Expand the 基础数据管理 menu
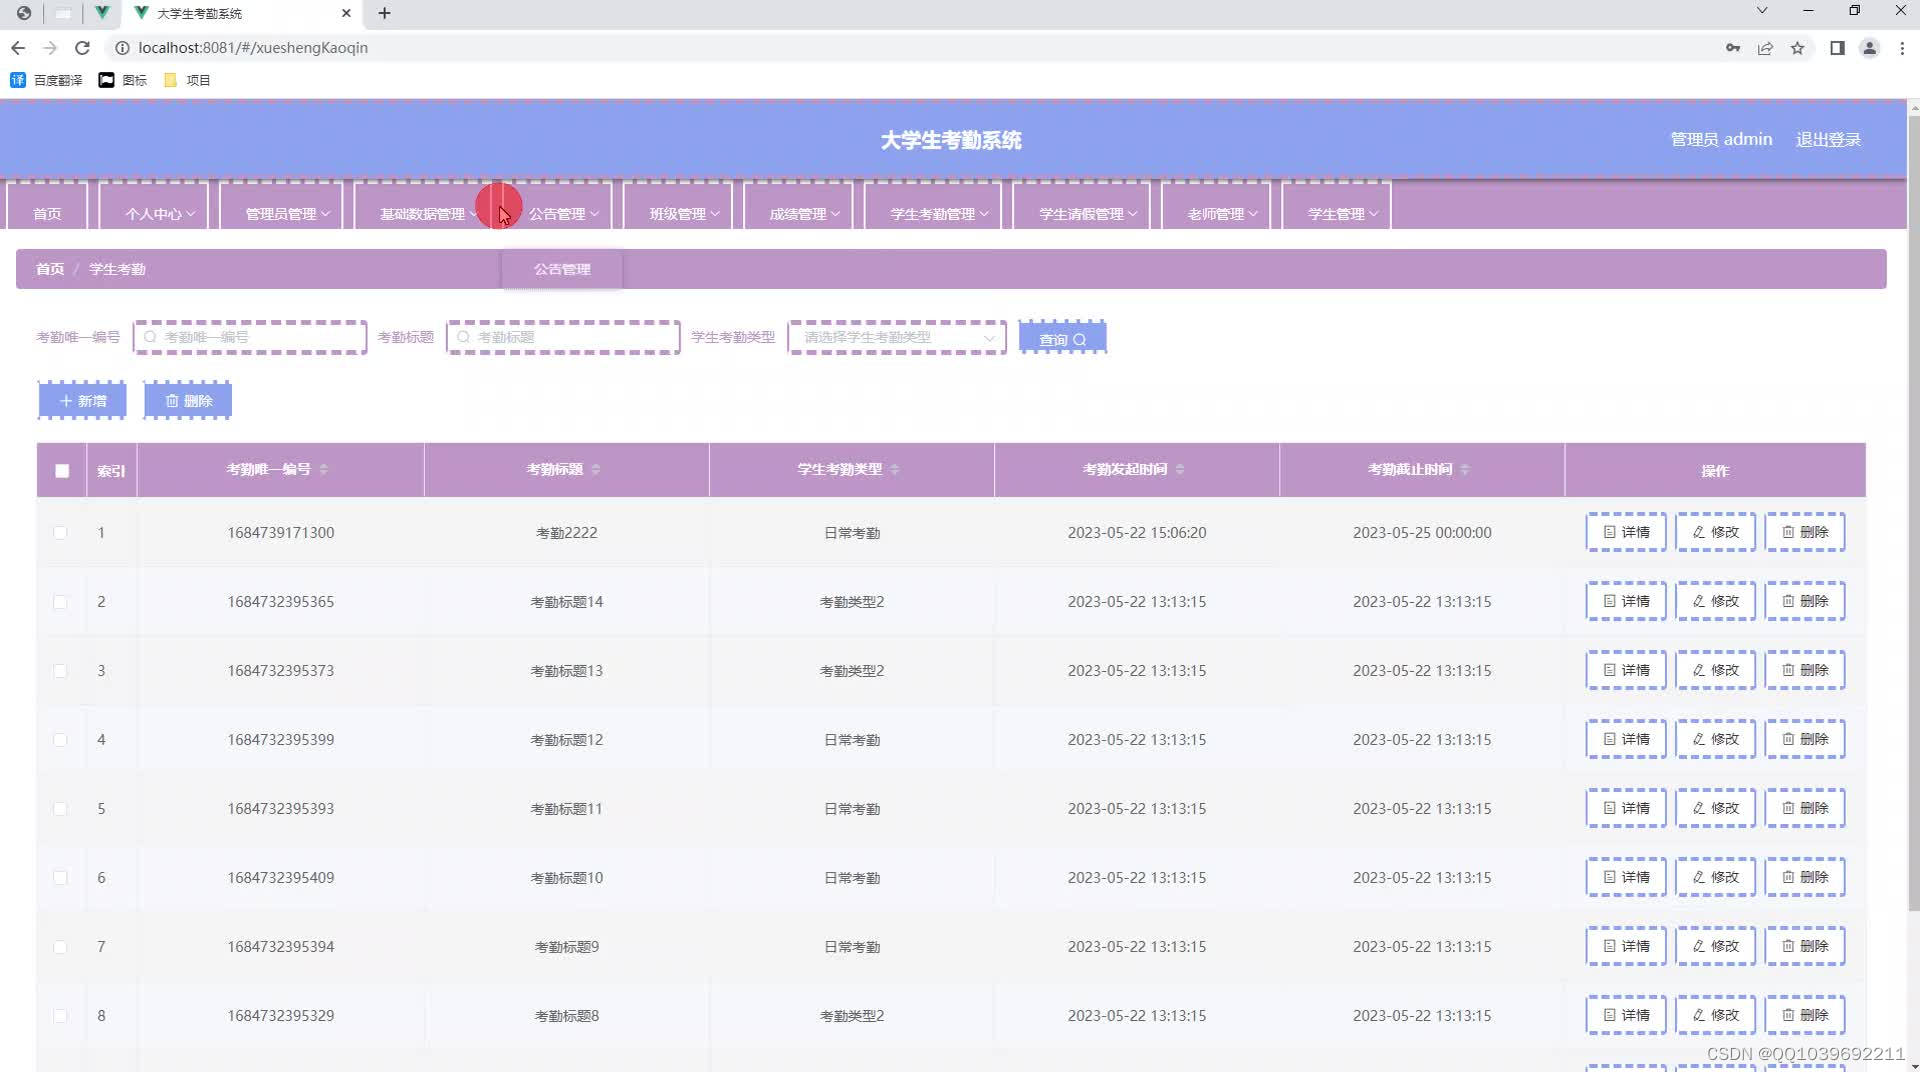This screenshot has width=1920, height=1072. pos(422,207)
